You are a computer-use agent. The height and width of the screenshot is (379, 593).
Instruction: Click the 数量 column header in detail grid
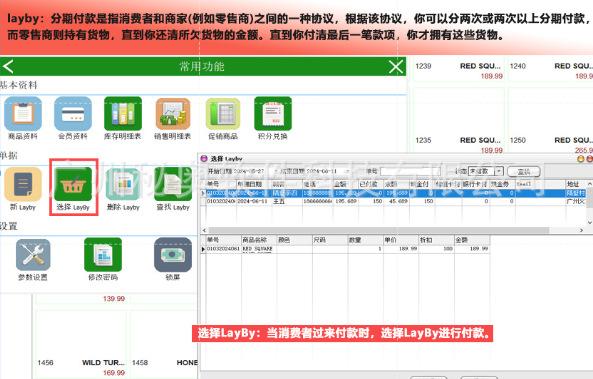click(x=365, y=240)
